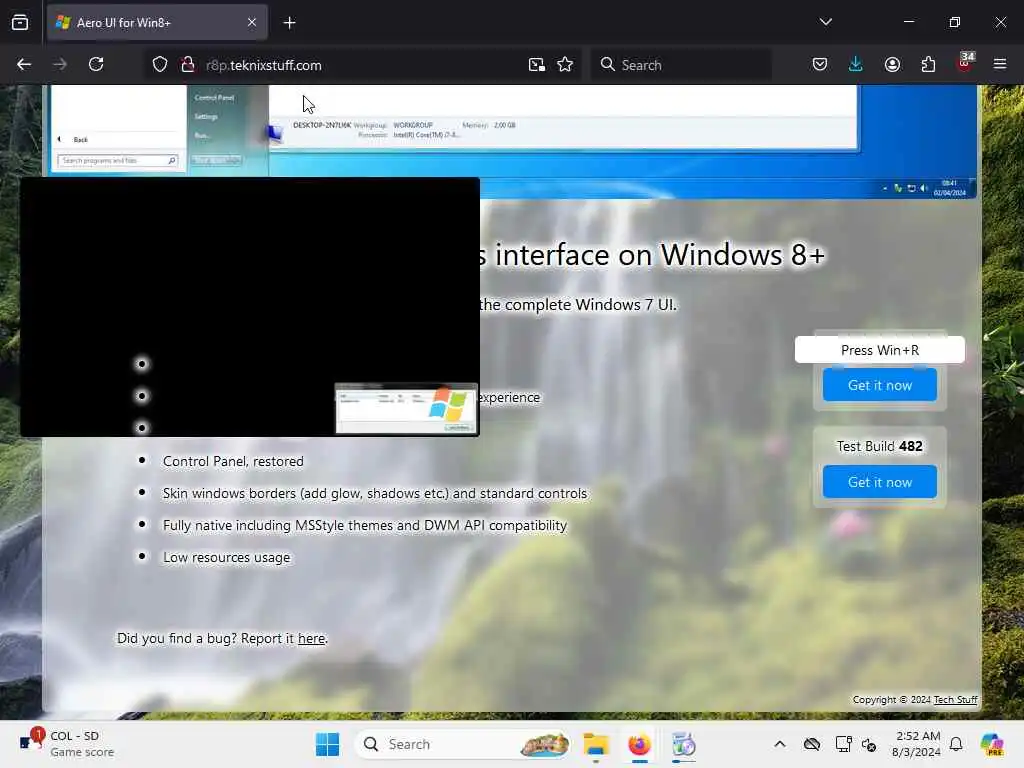Click the small Windows logo thumbnail image
Viewport: 1024px width, 768px height.
[x=406, y=408]
